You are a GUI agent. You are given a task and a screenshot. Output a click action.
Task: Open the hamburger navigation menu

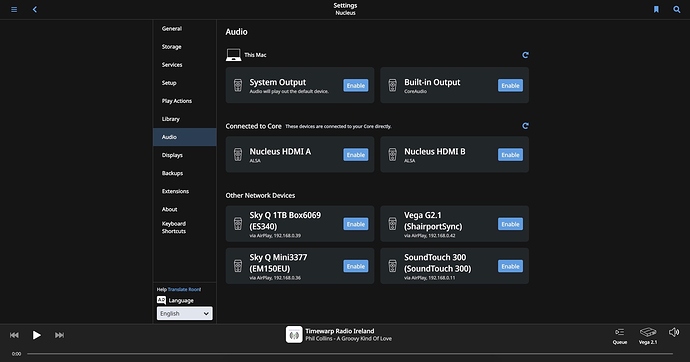click(x=14, y=9)
